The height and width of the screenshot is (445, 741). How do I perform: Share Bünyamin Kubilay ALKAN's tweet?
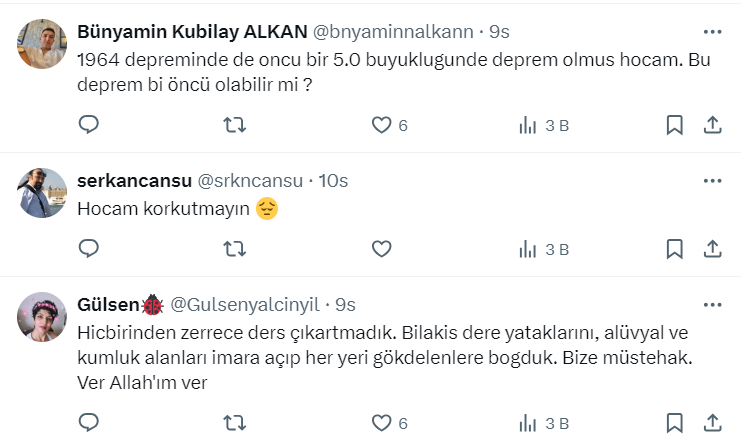[x=713, y=125]
